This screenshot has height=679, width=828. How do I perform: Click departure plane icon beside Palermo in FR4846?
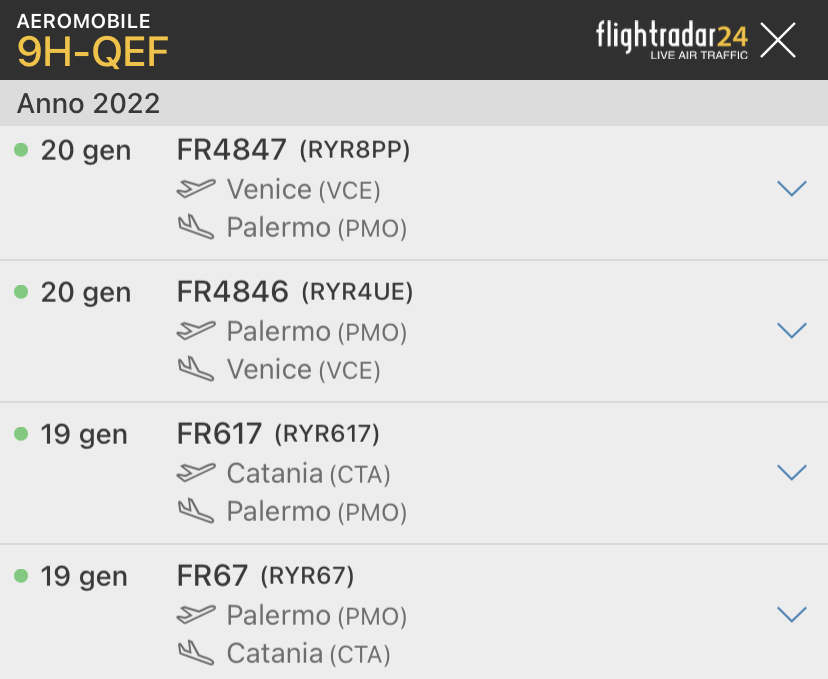click(x=196, y=330)
